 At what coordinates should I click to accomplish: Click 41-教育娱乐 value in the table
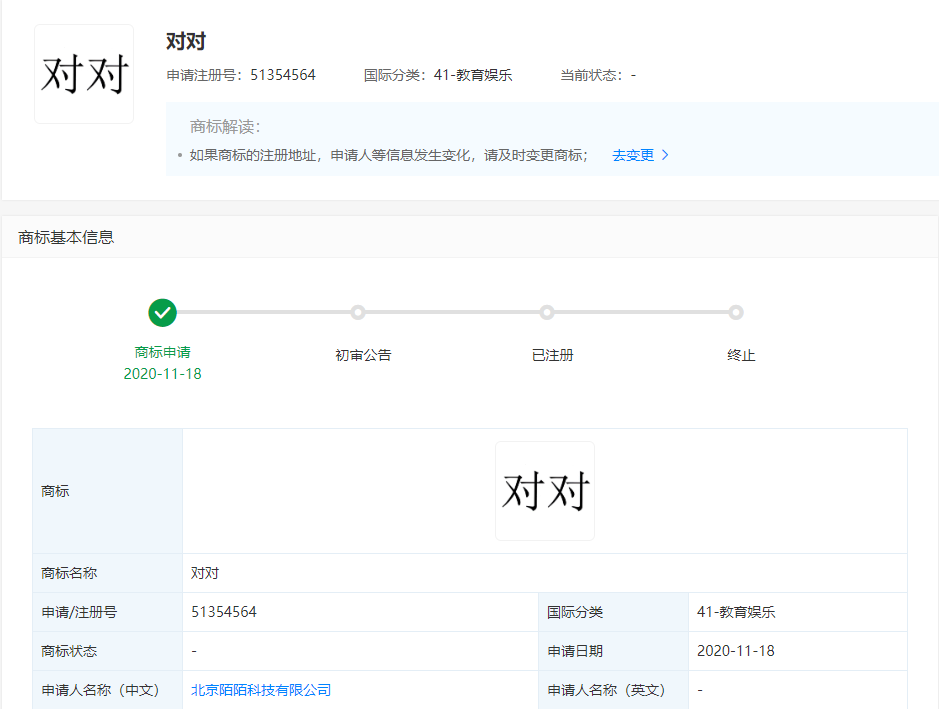736,612
